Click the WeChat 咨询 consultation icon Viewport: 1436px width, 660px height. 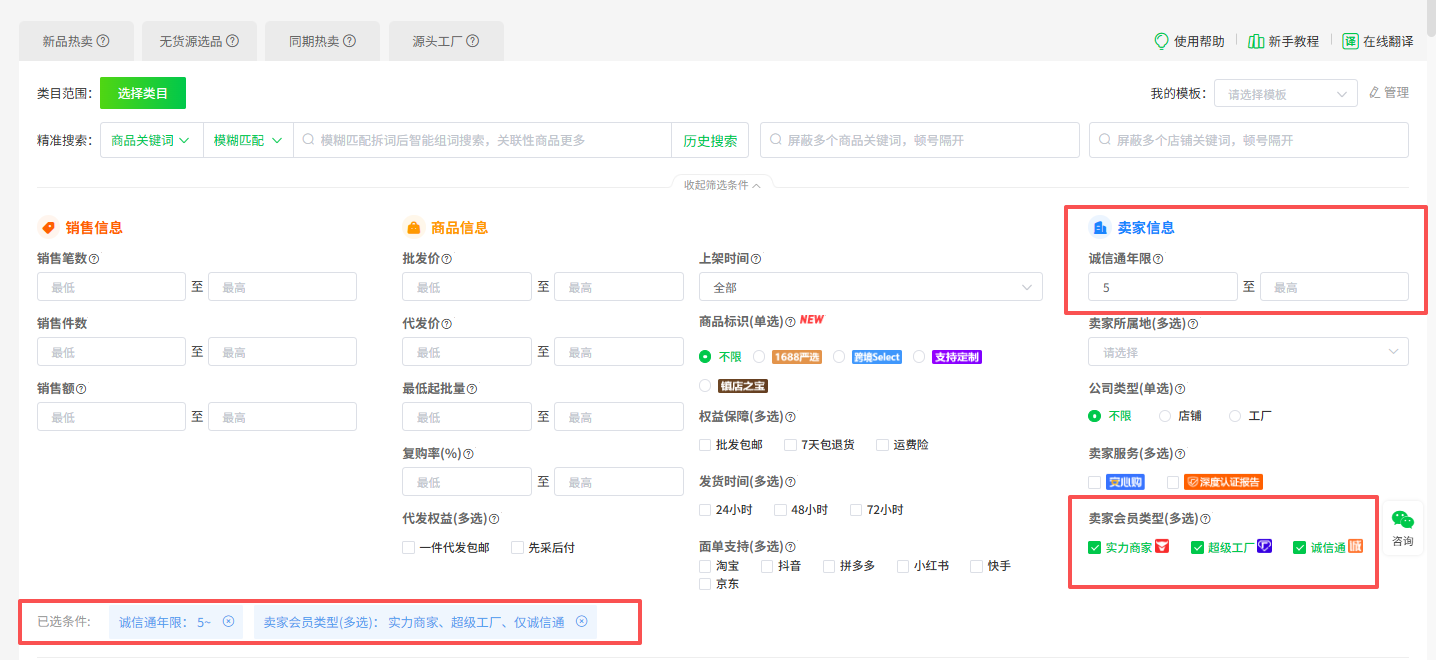[1403, 520]
